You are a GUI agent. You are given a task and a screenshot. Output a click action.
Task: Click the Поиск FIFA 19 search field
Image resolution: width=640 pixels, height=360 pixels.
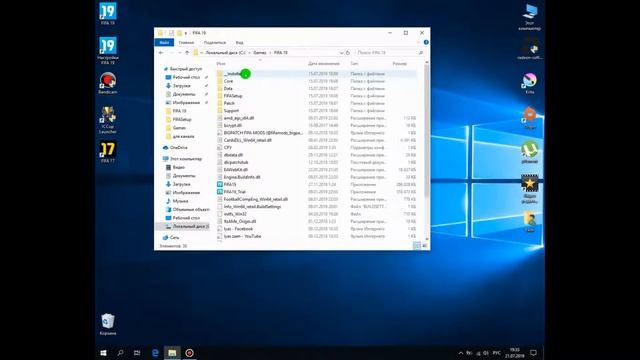[x=389, y=53]
